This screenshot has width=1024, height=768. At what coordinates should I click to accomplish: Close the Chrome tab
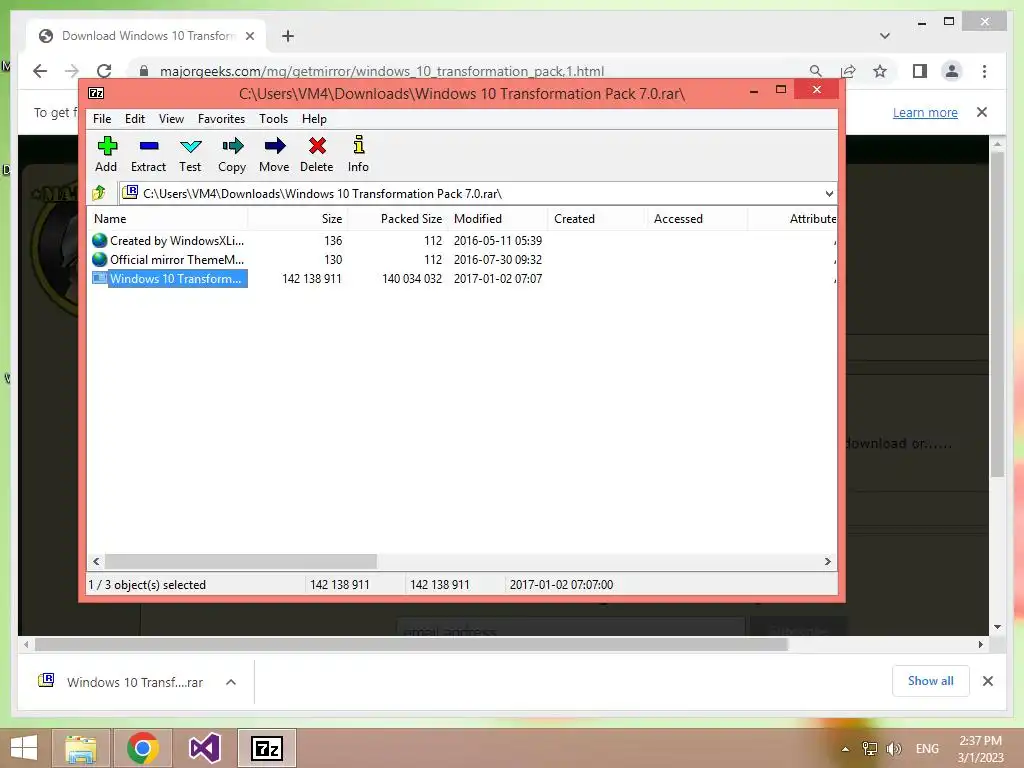[249, 36]
